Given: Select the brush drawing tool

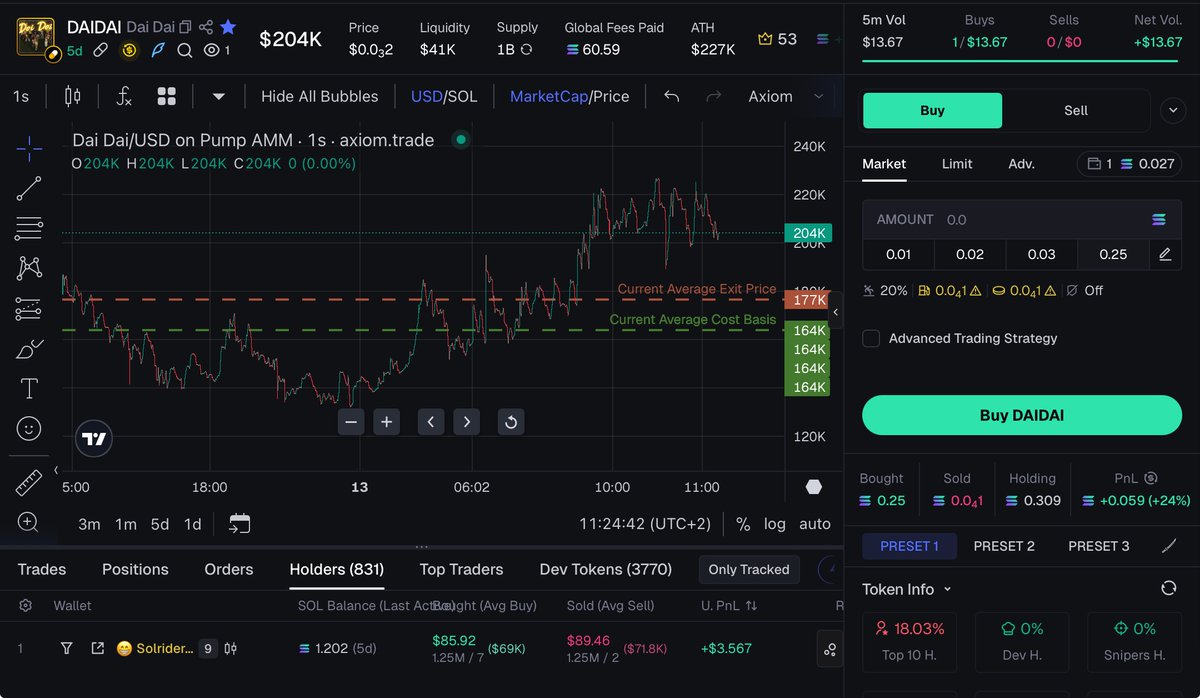Looking at the screenshot, I should pyautogui.click(x=29, y=349).
